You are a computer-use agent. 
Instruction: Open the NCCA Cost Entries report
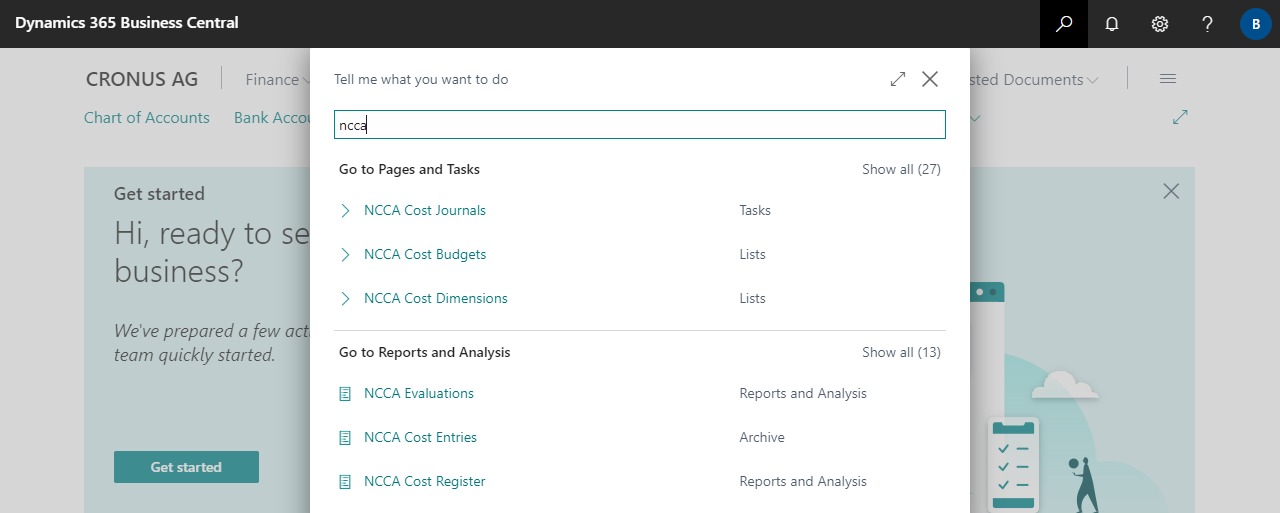(420, 437)
